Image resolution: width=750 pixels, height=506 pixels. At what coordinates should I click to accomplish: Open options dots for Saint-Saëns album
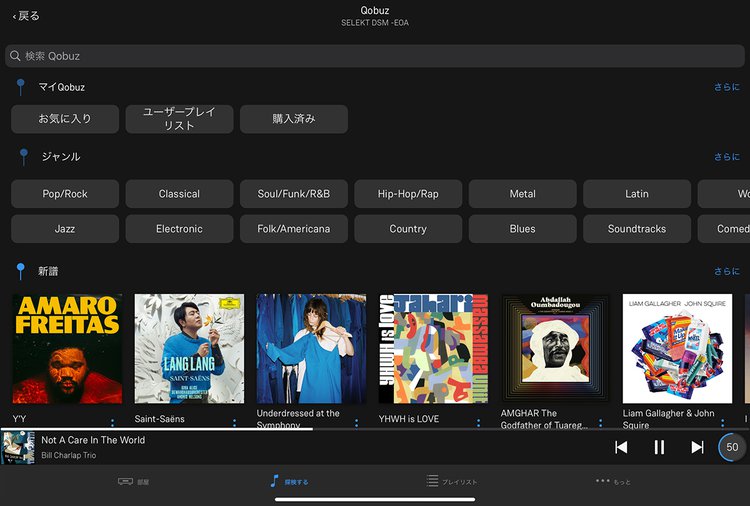[x=234, y=423]
